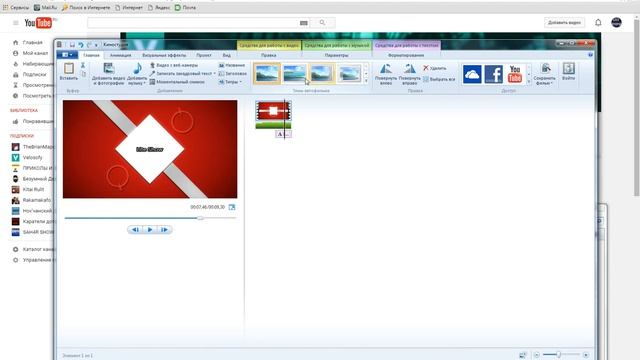The height and width of the screenshot is (360, 640).
Task: Click the YouTube logo
Action: 39,23
